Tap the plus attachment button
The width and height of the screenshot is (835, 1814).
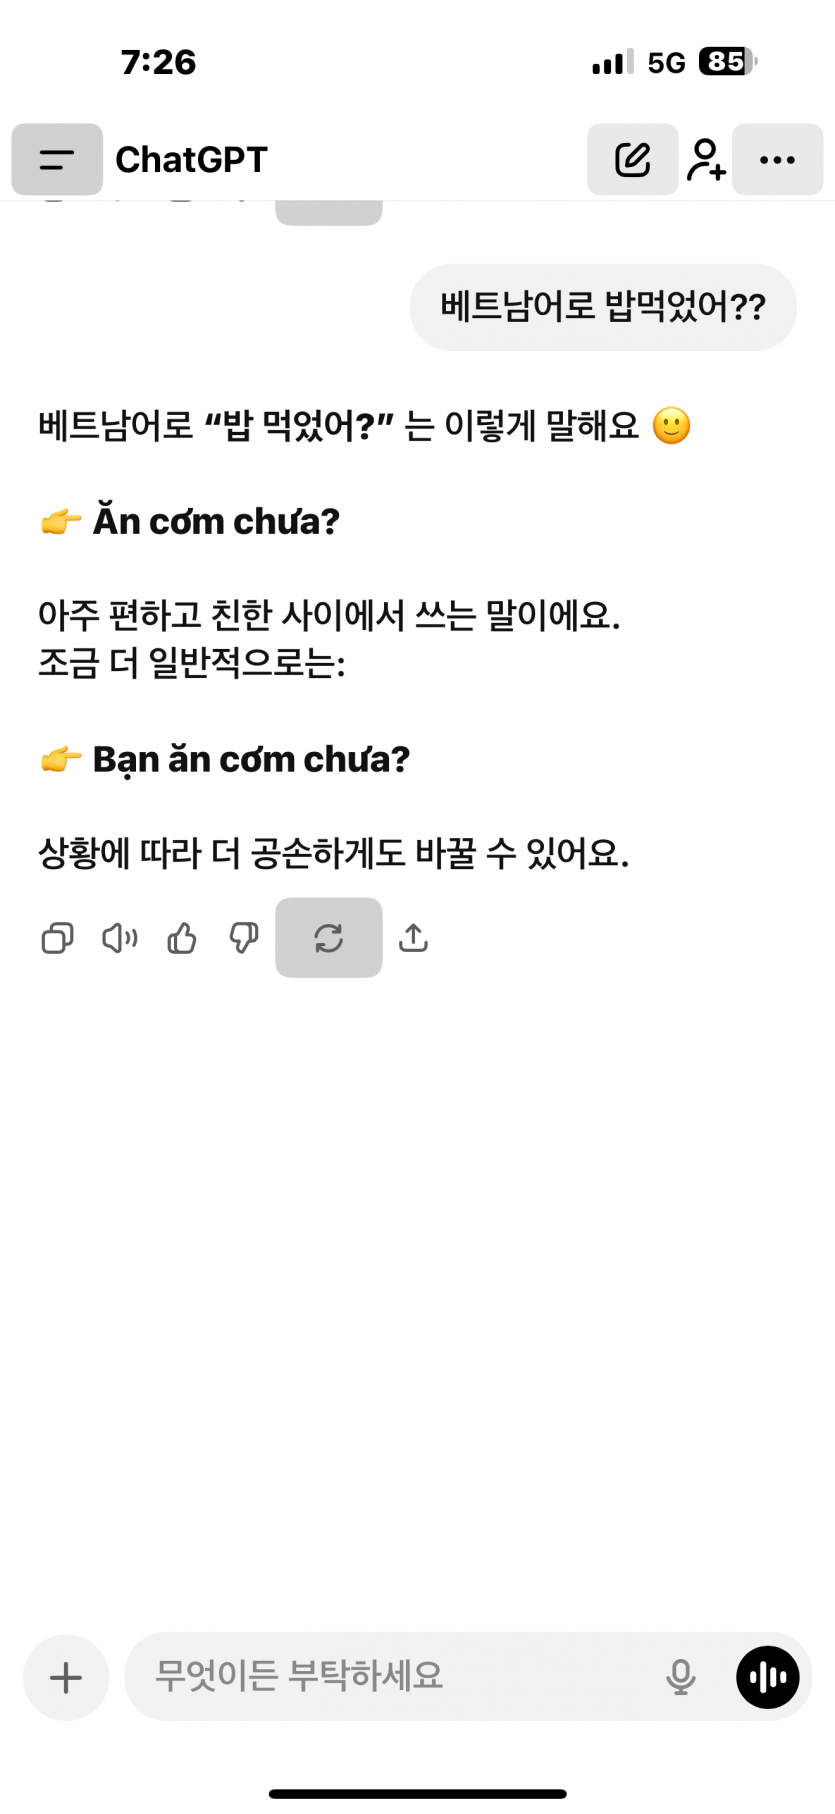click(66, 1677)
